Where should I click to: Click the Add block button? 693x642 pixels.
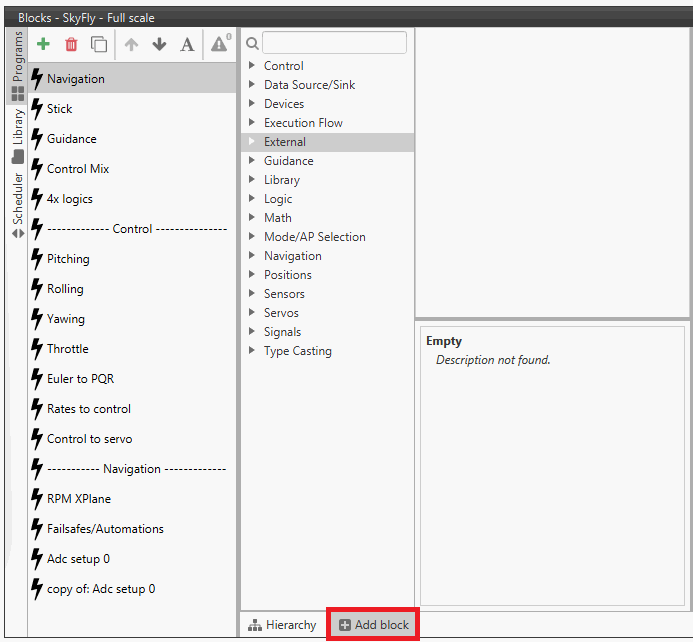(374, 625)
